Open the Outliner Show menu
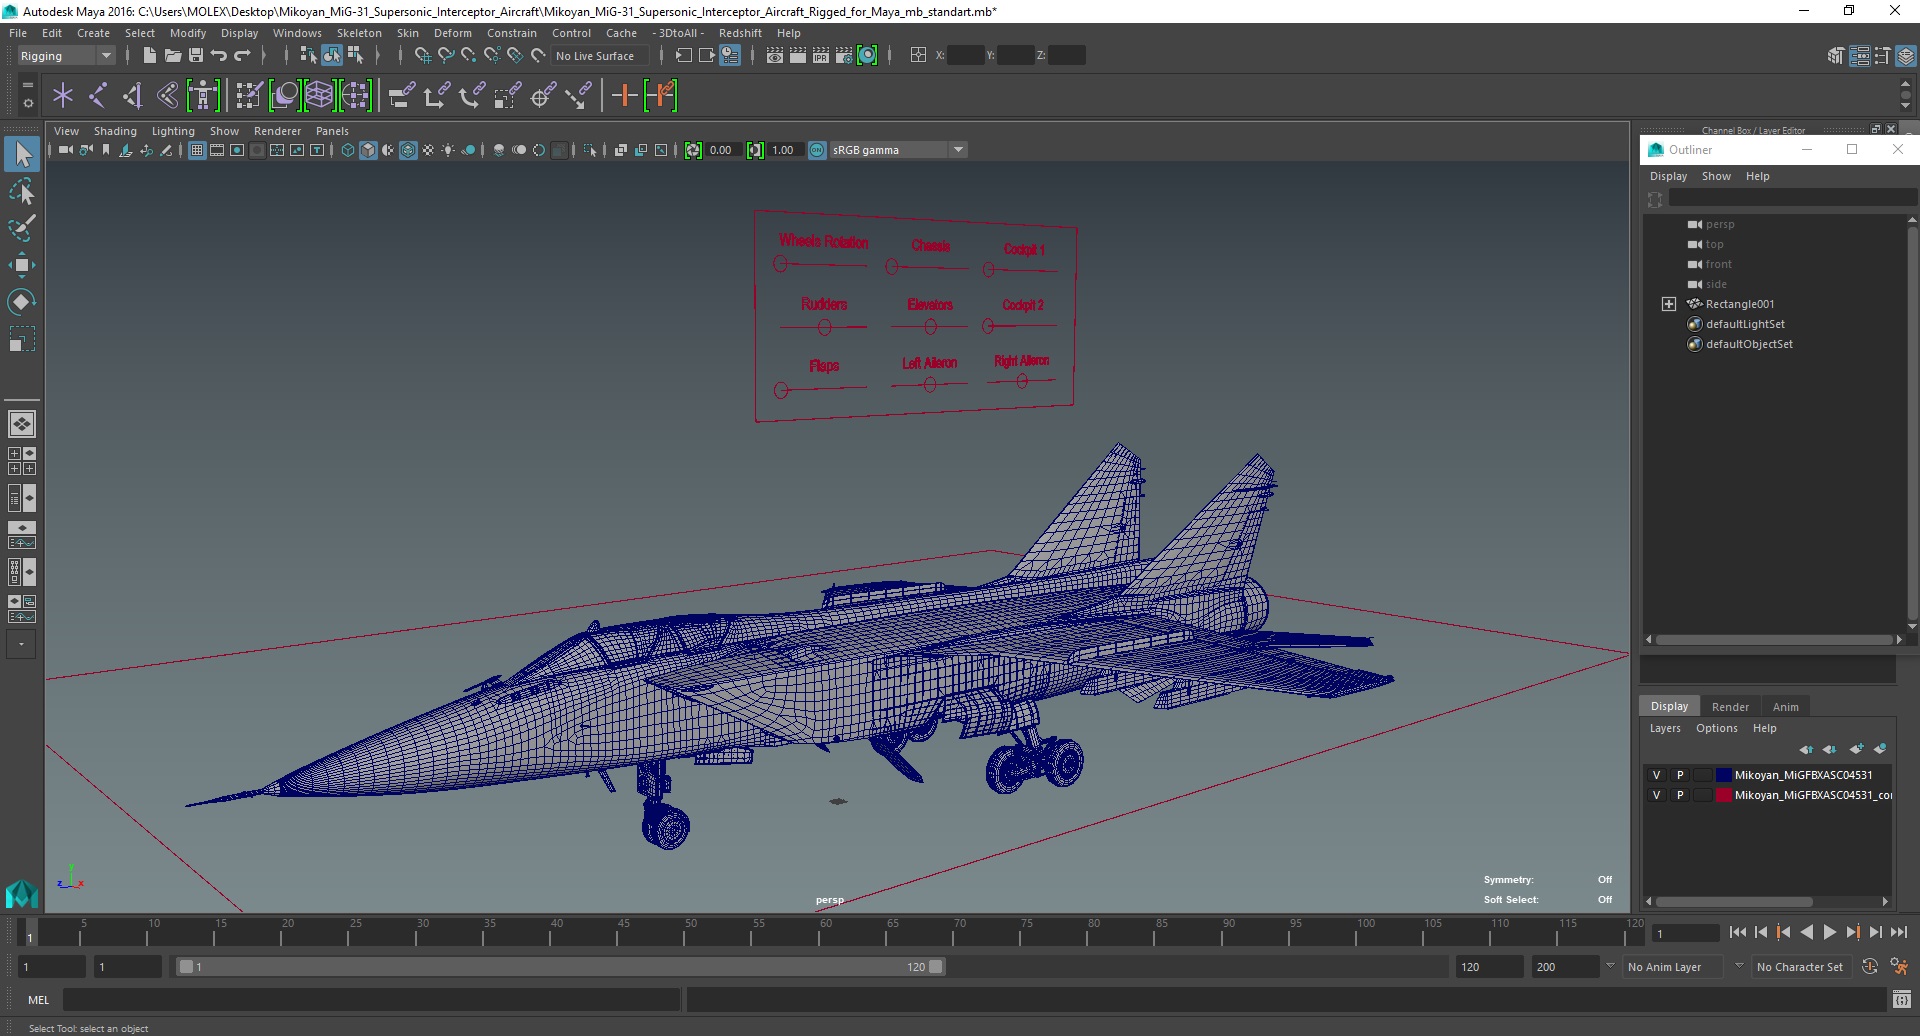This screenshot has width=1922, height=1036. [1716, 176]
